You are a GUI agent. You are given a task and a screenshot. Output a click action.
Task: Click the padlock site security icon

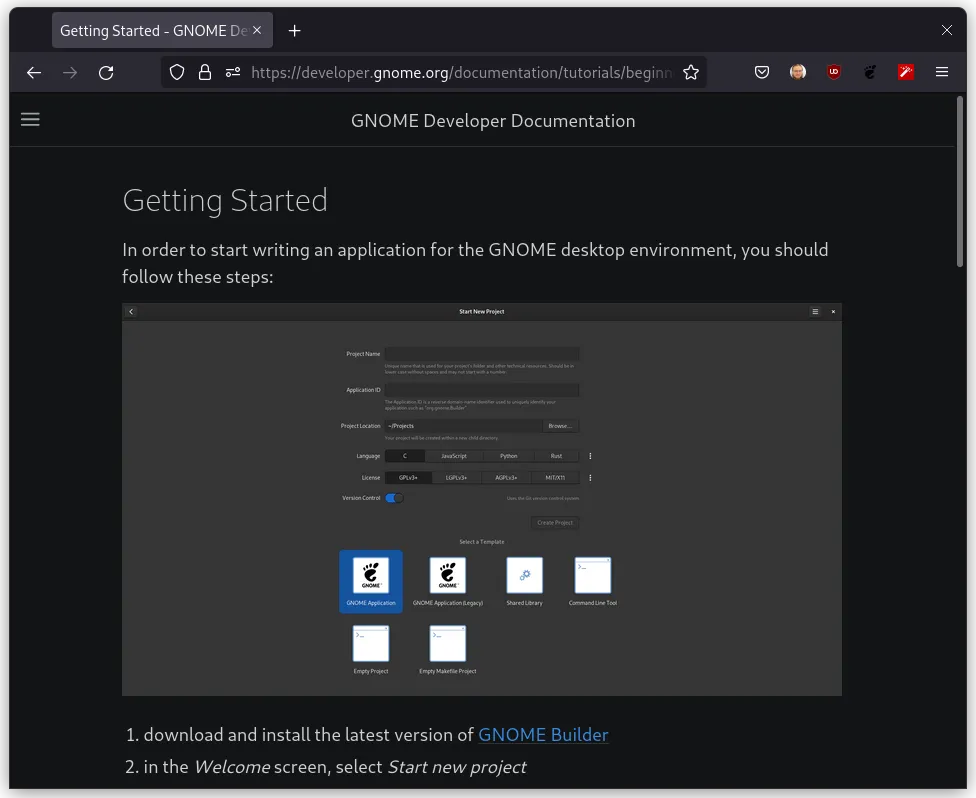click(205, 72)
